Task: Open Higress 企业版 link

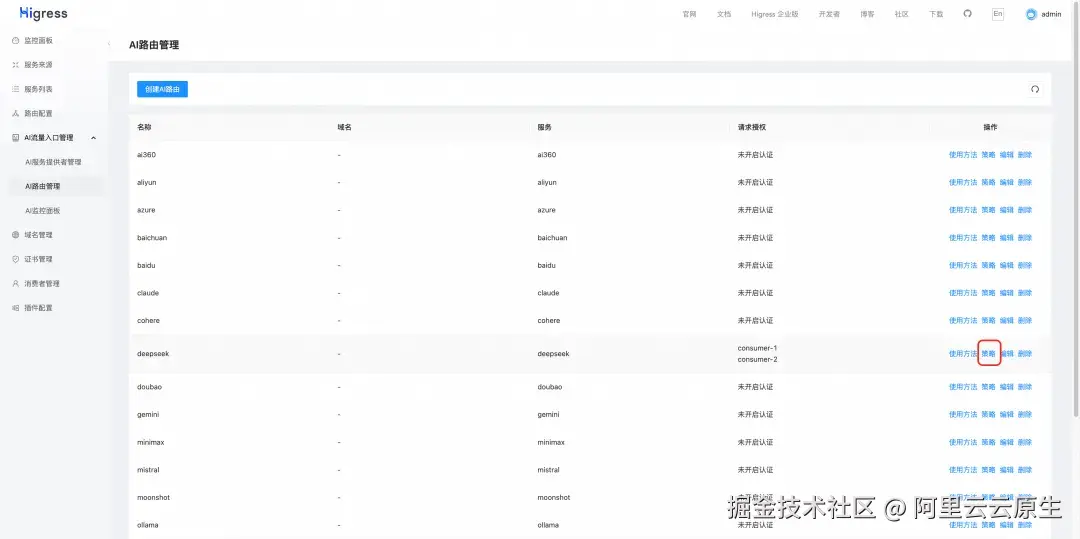Action: tap(775, 14)
